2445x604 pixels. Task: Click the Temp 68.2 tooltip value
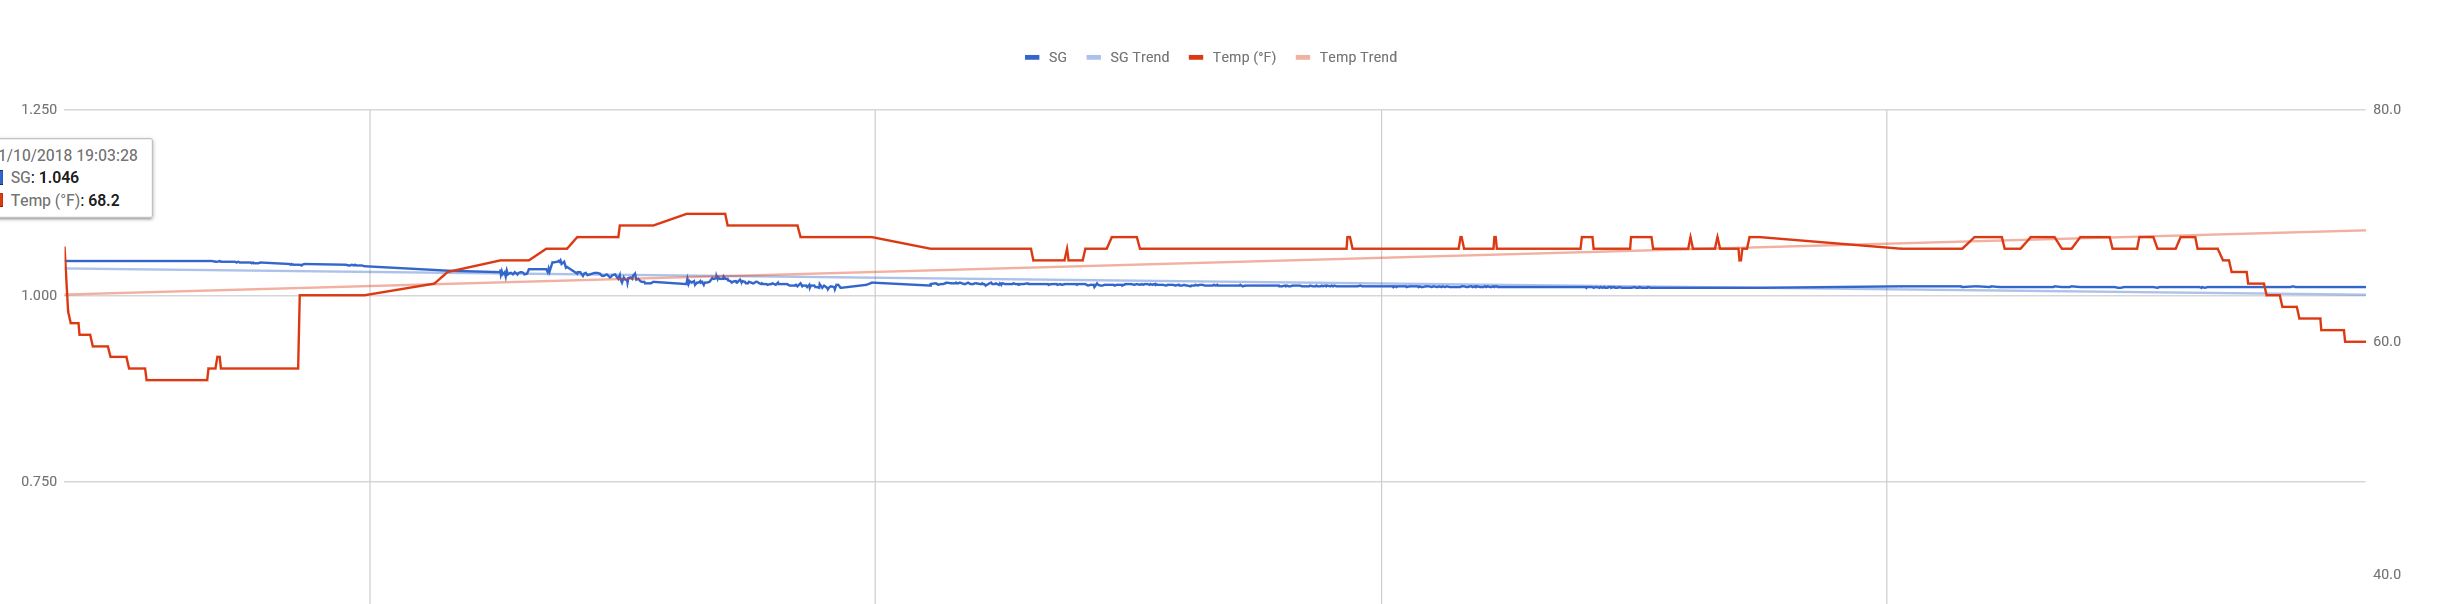pyautogui.click(x=104, y=200)
